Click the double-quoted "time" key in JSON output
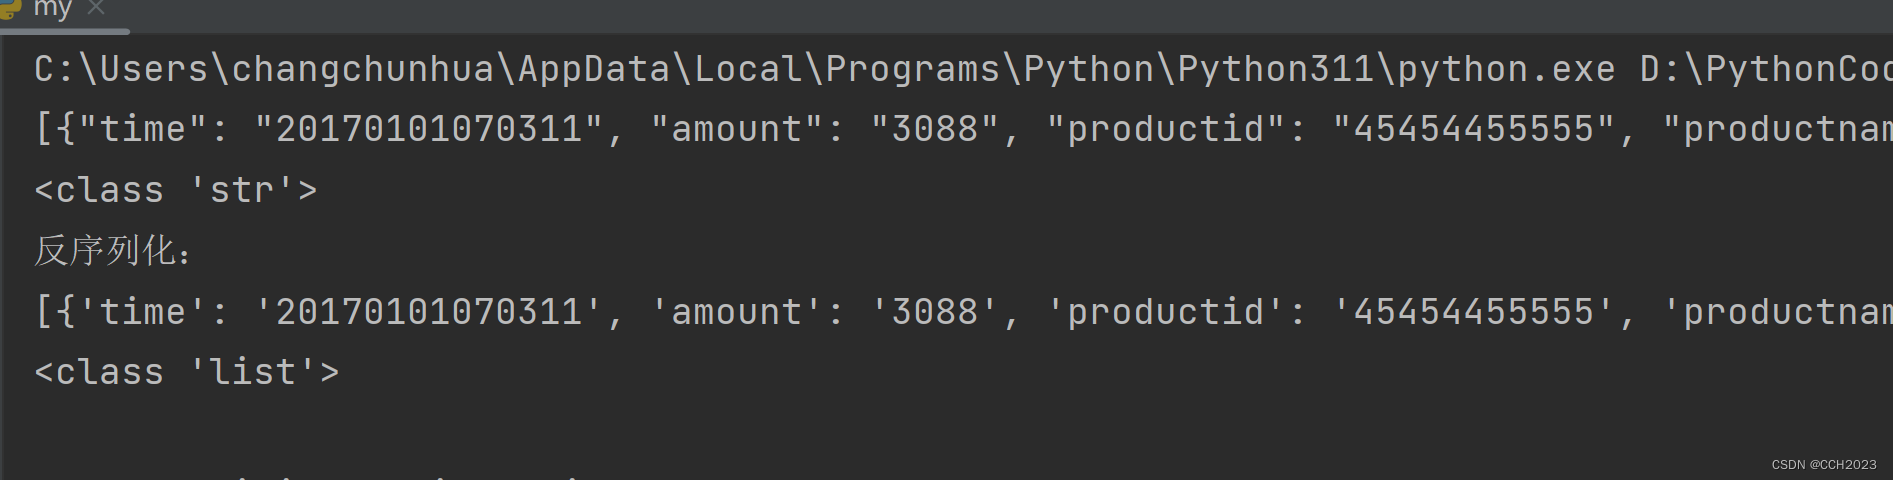1893x480 pixels. tap(143, 129)
